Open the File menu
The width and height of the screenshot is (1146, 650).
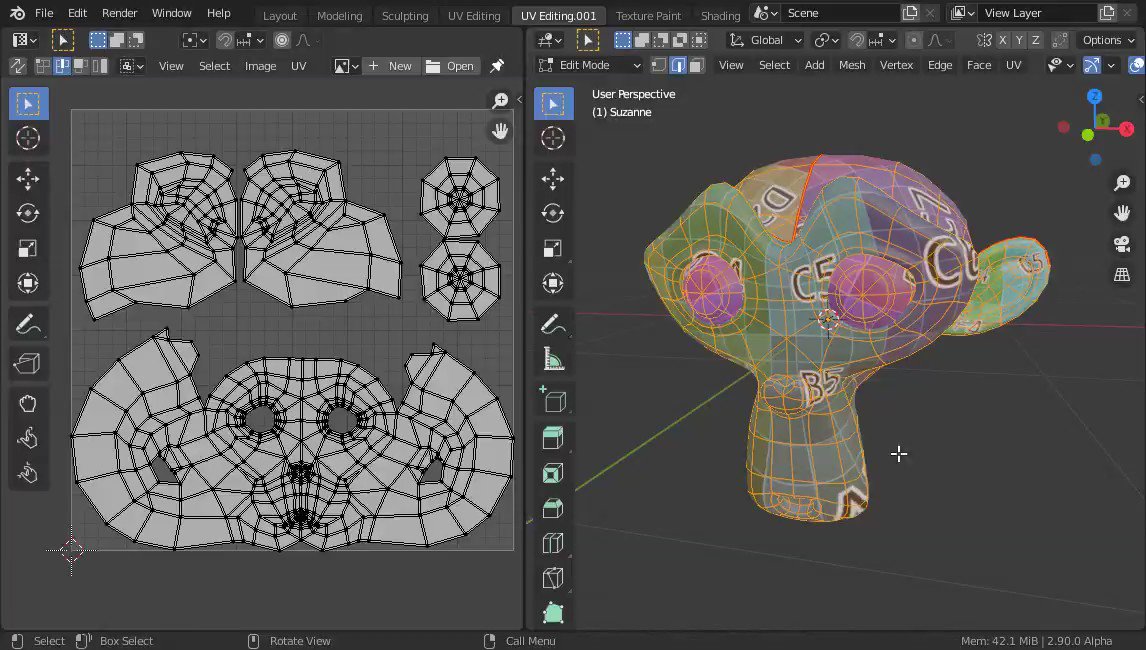pyautogui.click(x=44, y=13)
